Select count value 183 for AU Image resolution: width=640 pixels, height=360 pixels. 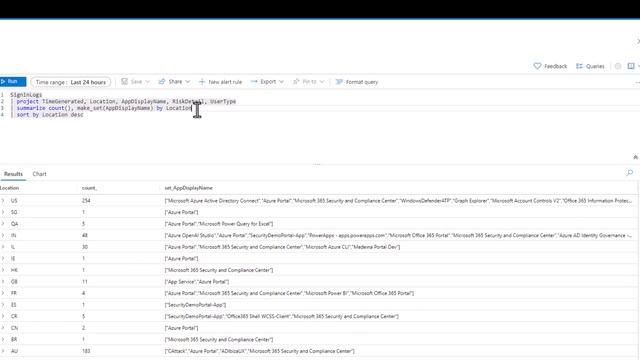point(86,351)
